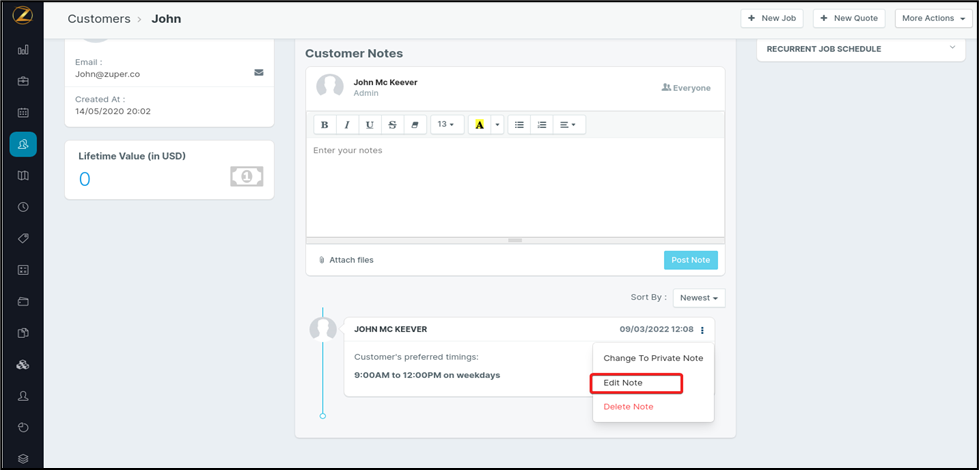The height and width of the screenshot is (470, 979).
Task: Open the calendar icon in sidebar
Action: 23,113
